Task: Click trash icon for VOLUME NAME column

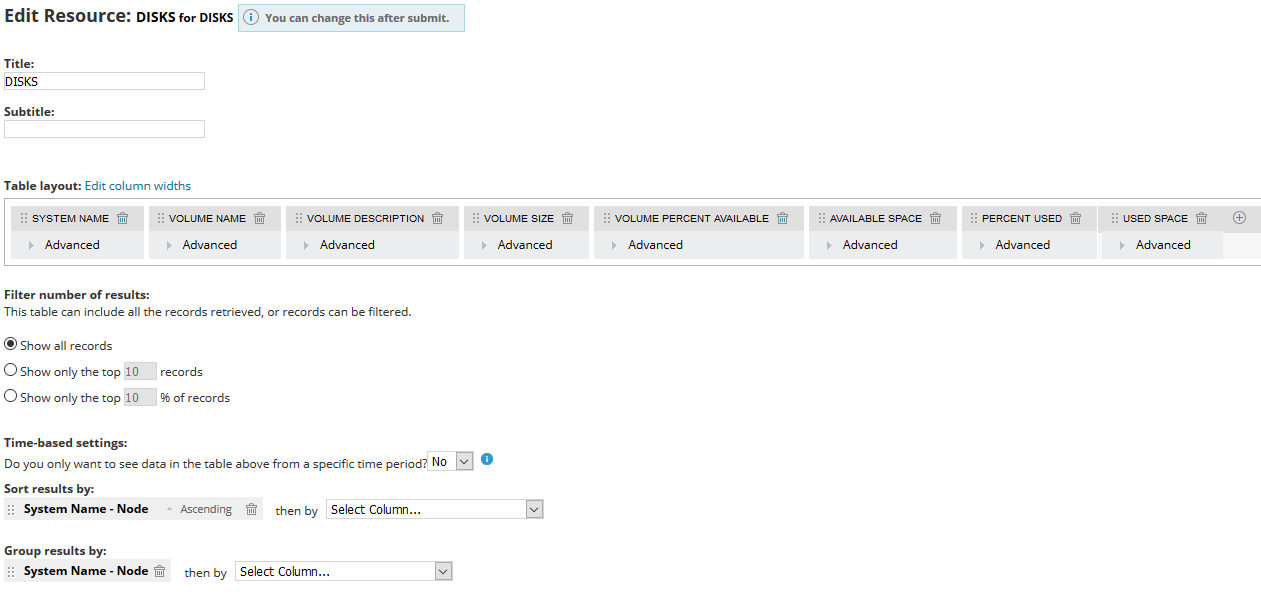Action: pos(260,218)
